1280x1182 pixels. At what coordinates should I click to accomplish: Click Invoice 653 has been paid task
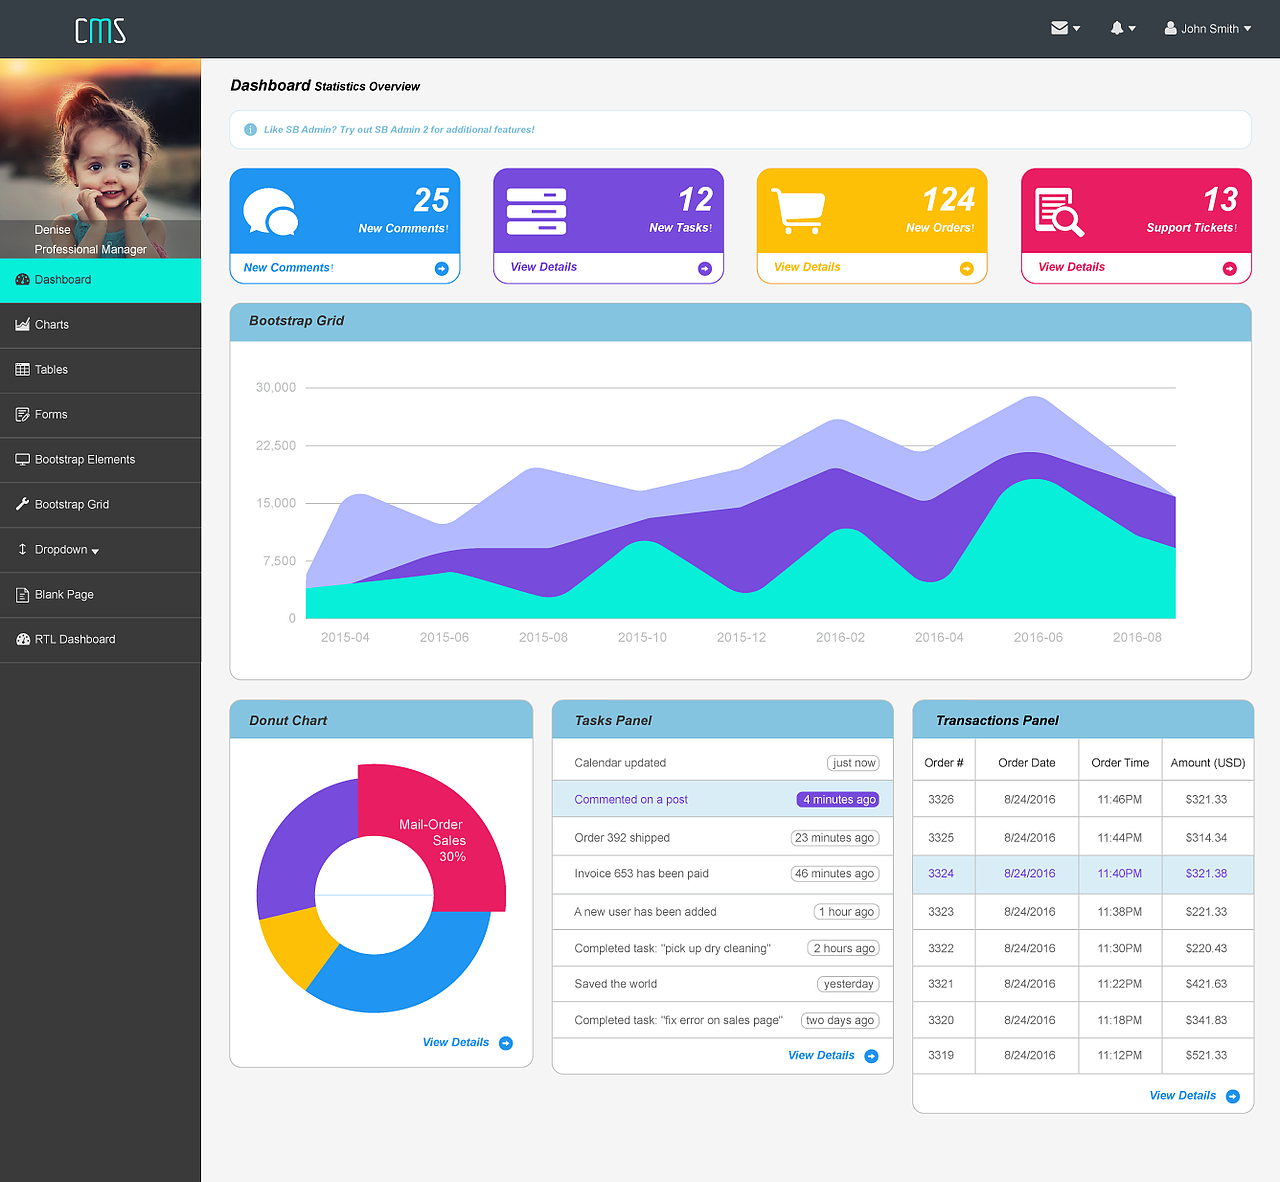pyautogui.click(x=722, y=873)
